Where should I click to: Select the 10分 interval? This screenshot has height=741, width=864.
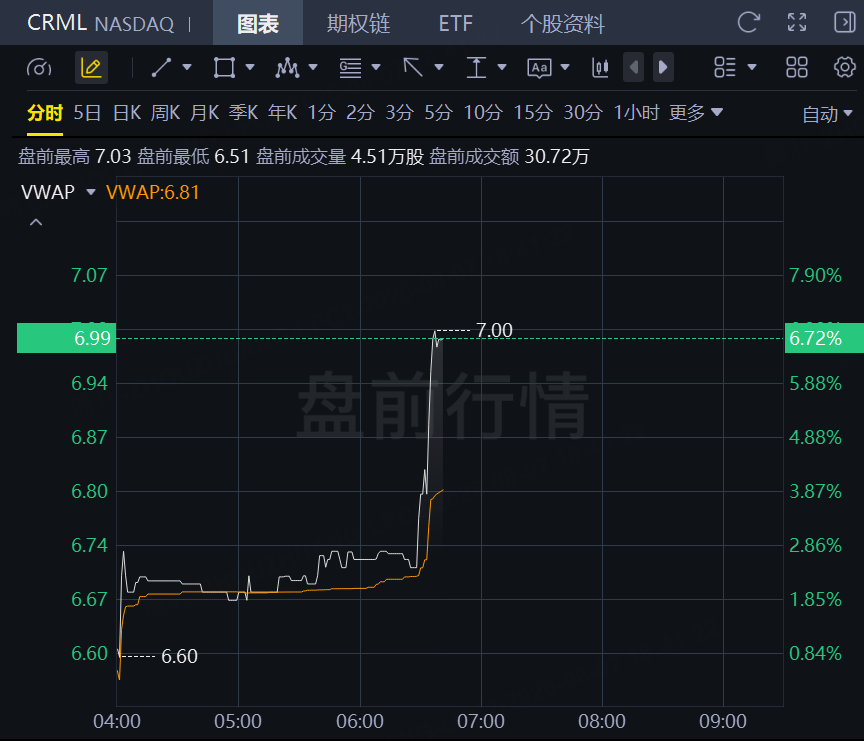tap(483, 113)
